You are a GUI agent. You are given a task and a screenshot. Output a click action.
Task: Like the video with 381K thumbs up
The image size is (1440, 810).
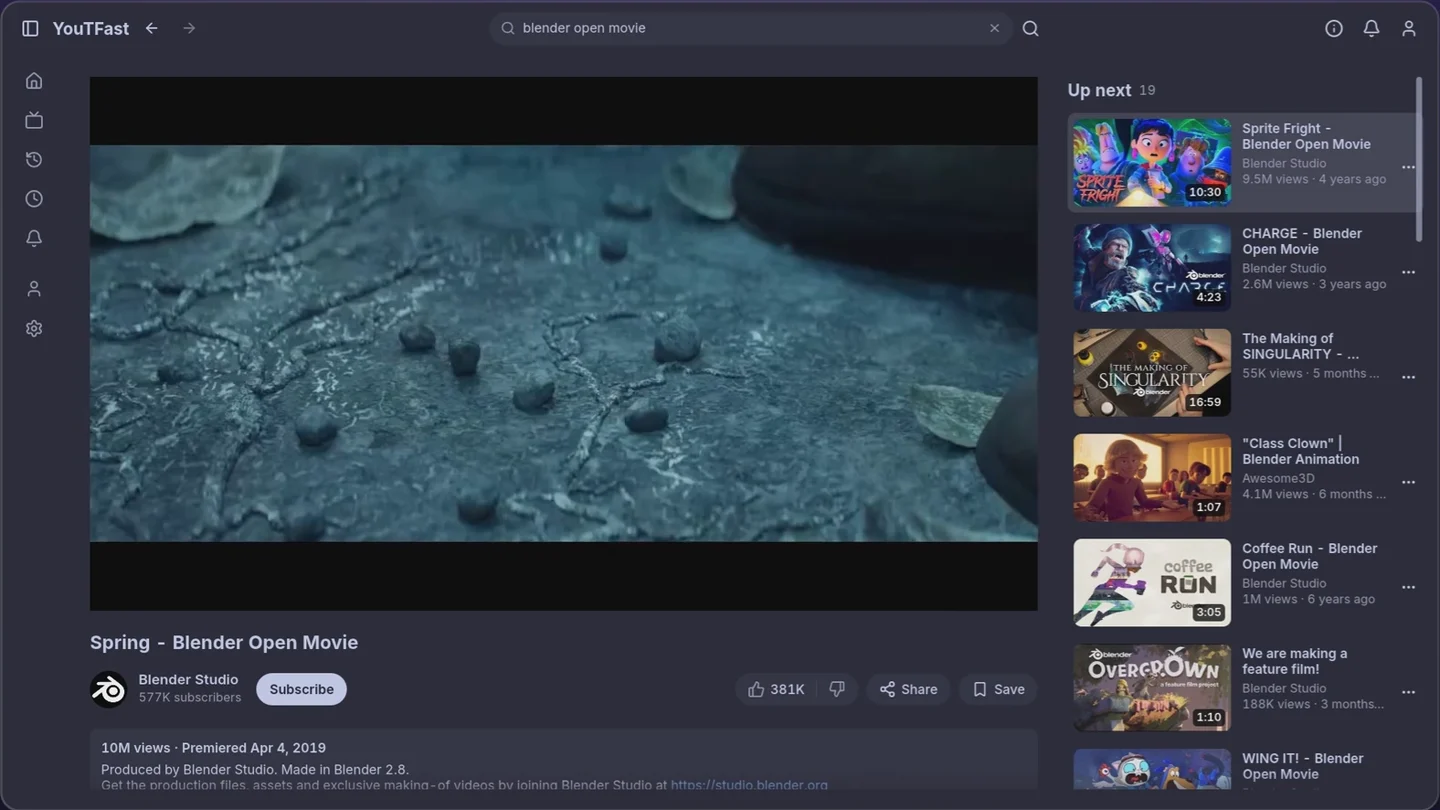click(776, 689)
